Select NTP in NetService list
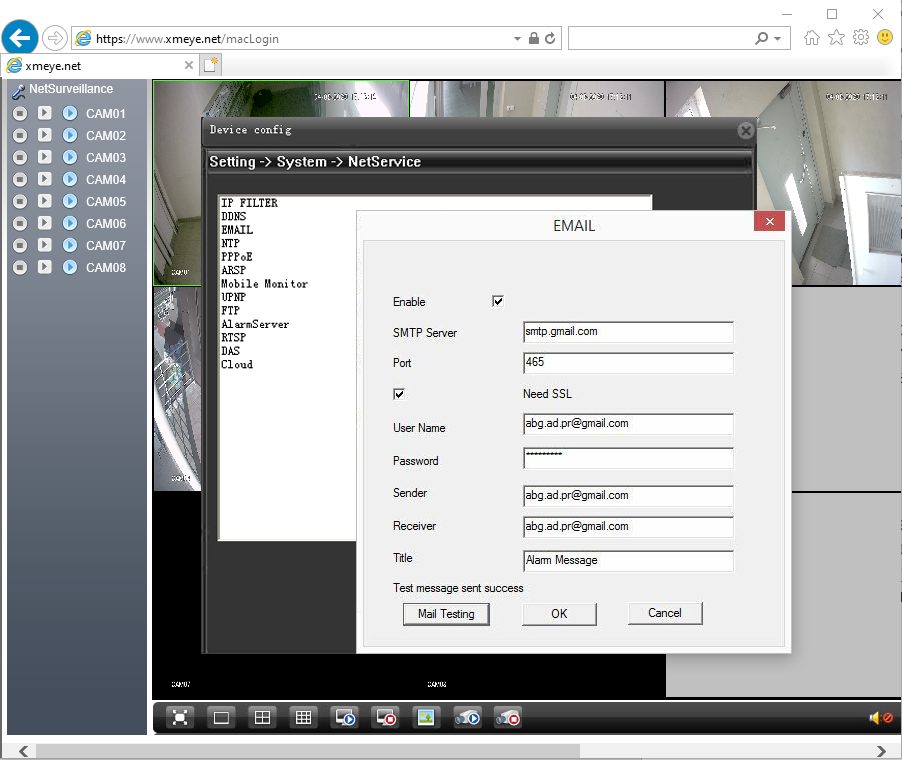 230,243
